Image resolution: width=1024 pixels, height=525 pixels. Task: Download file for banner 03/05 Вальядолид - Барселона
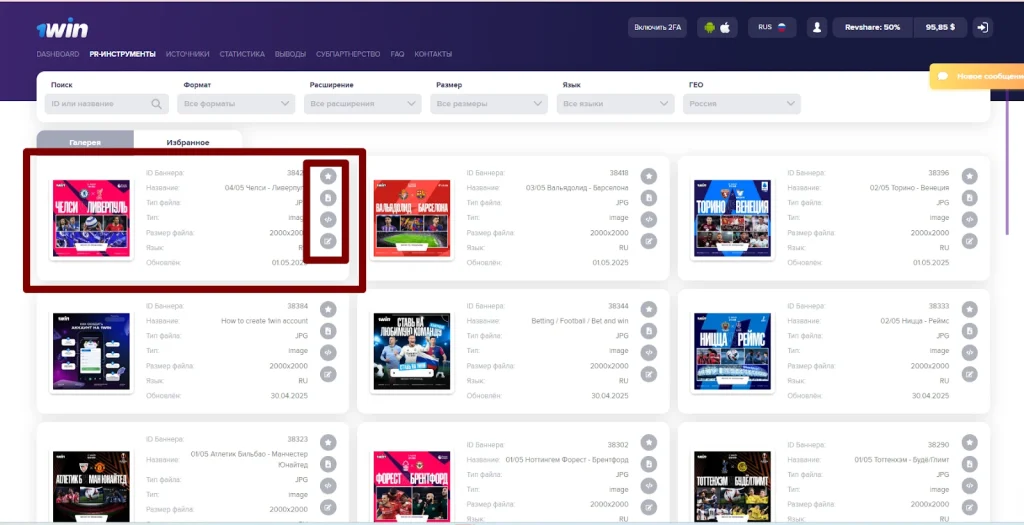pyautogui.click(x=648, y=198)
